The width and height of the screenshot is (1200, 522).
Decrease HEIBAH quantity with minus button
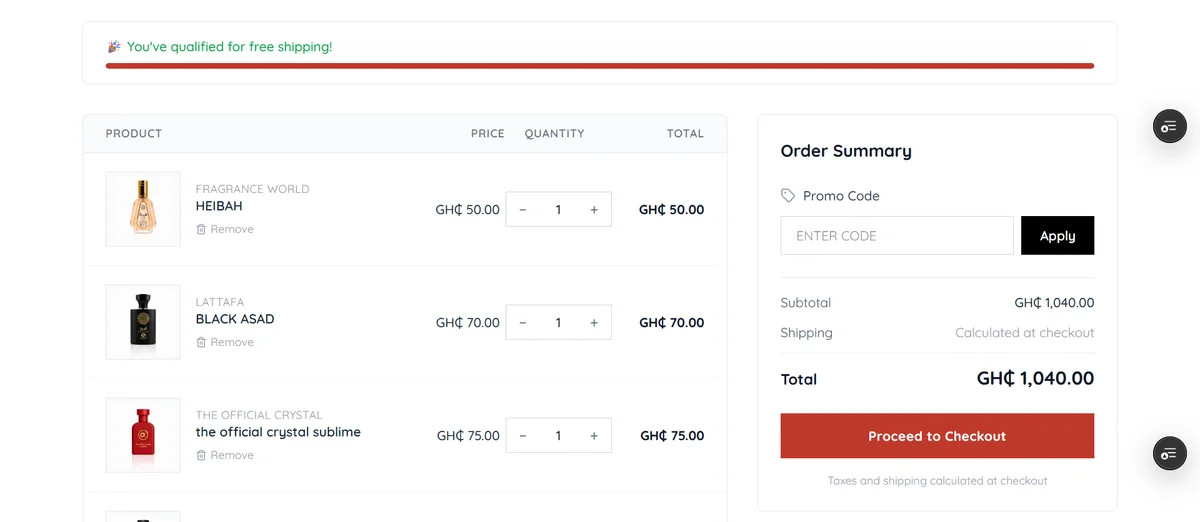[523, 210]
